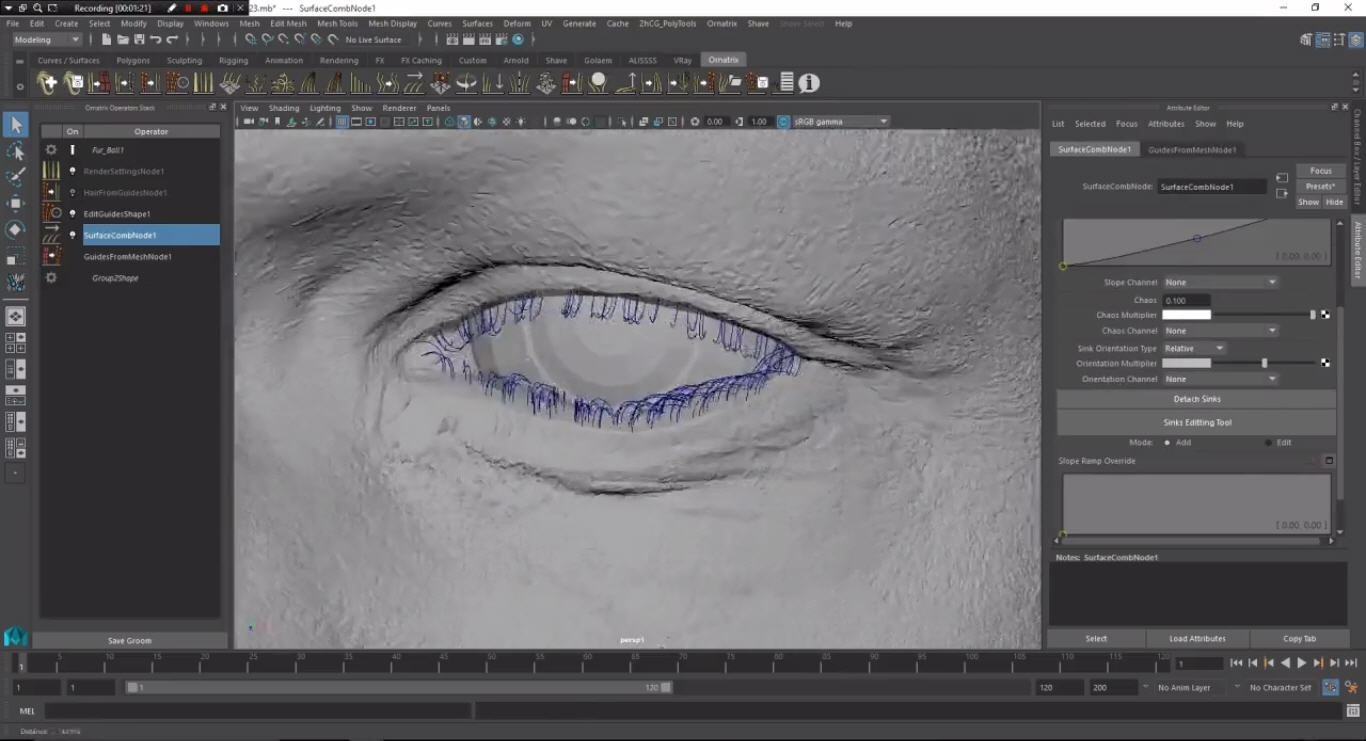Switch to the Sculpting shelf tab
Image resolution: width=1366 pixels, height=741 pixels.
point(184,60)
